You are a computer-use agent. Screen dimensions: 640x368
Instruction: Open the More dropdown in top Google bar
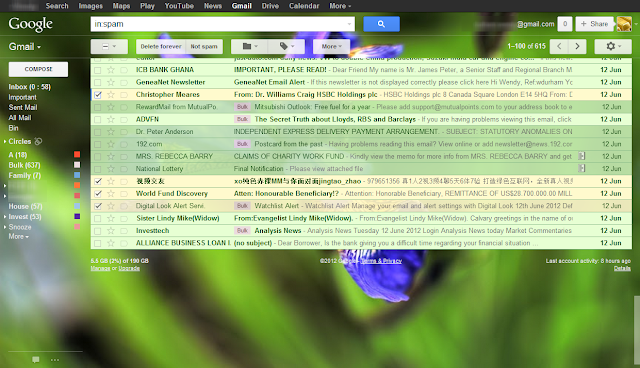(340, 6)
